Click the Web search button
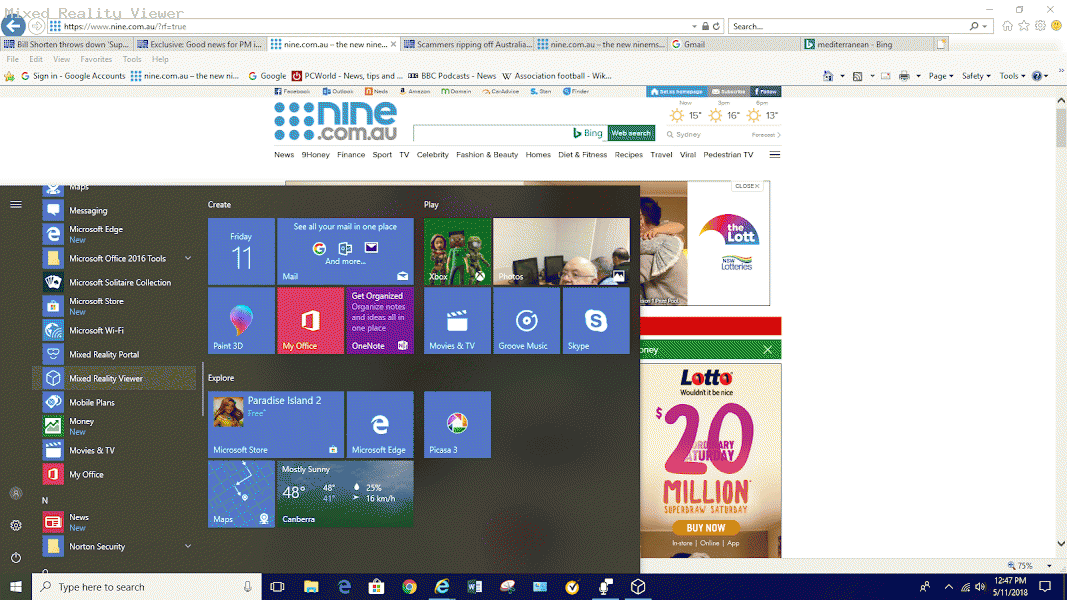 [x=631, y=133]
